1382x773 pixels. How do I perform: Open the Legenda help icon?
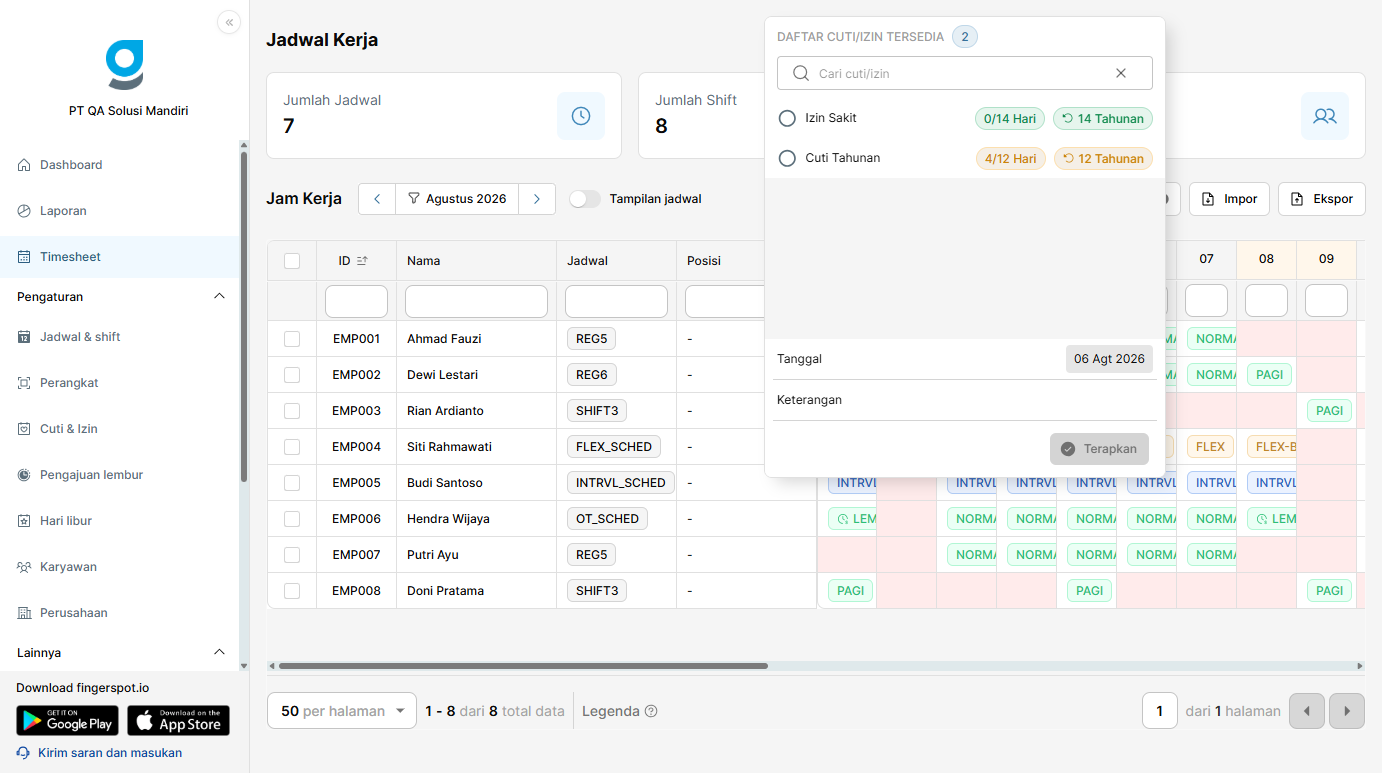[x=651, y=711]
